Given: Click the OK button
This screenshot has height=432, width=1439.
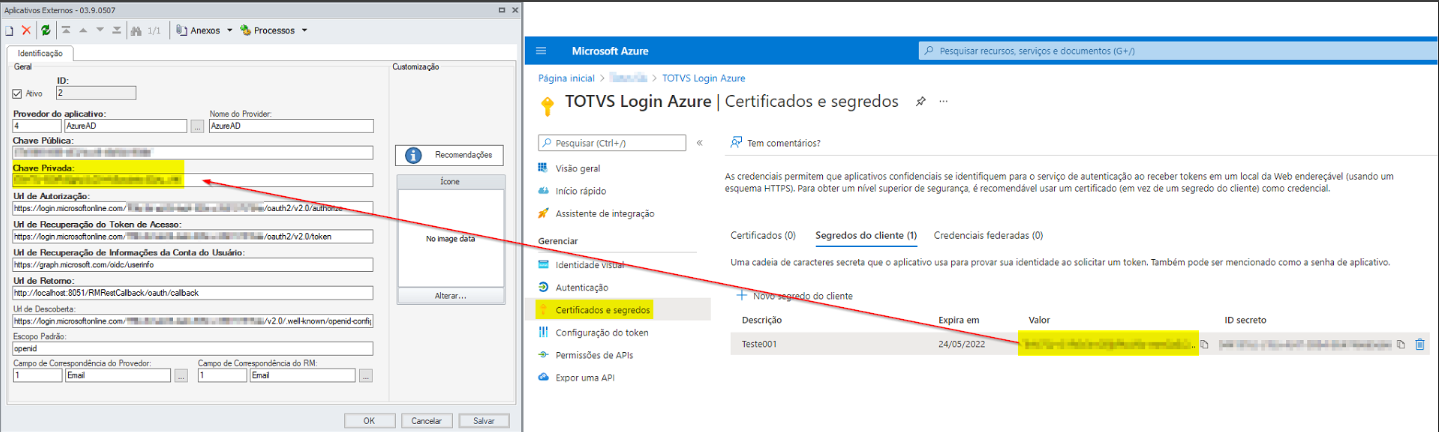Looking at the screenshot, I should click(x=369, y=420).
